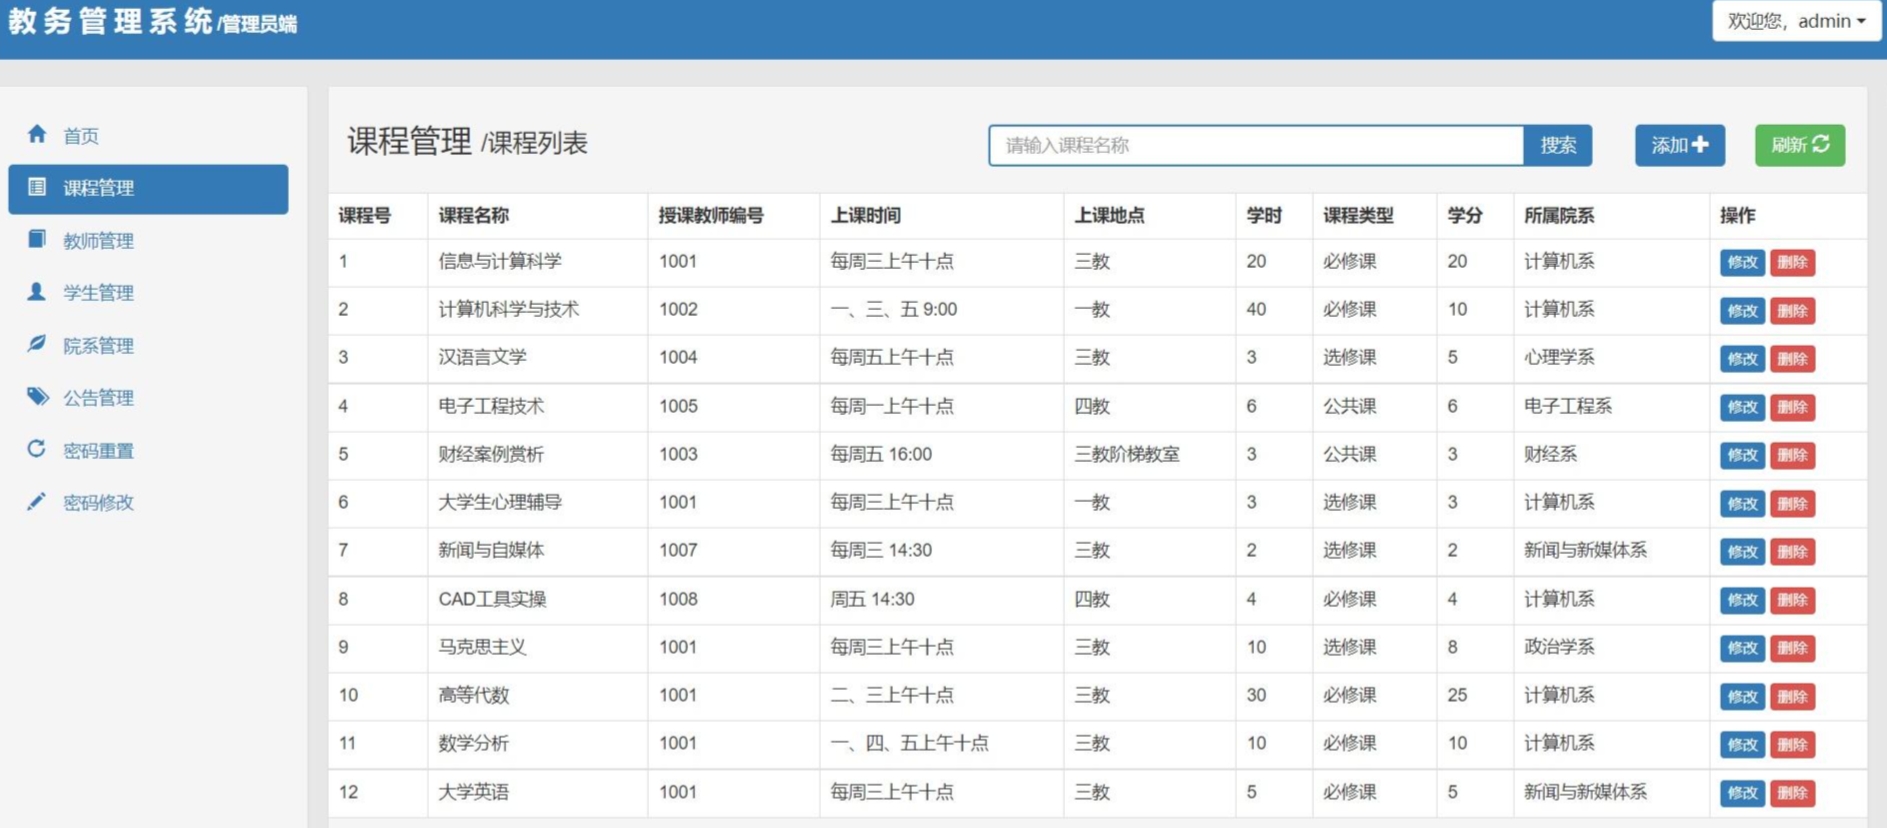Click the home icon beside 首页

[x=37, y=134]
